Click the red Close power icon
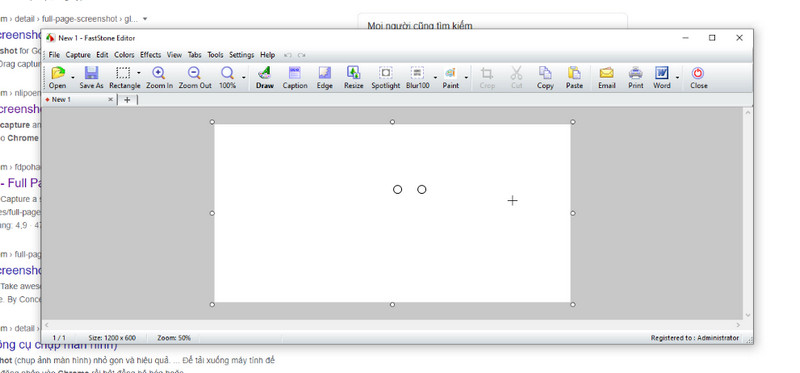This screenshot has height=373, width=800. pos(698,73)
